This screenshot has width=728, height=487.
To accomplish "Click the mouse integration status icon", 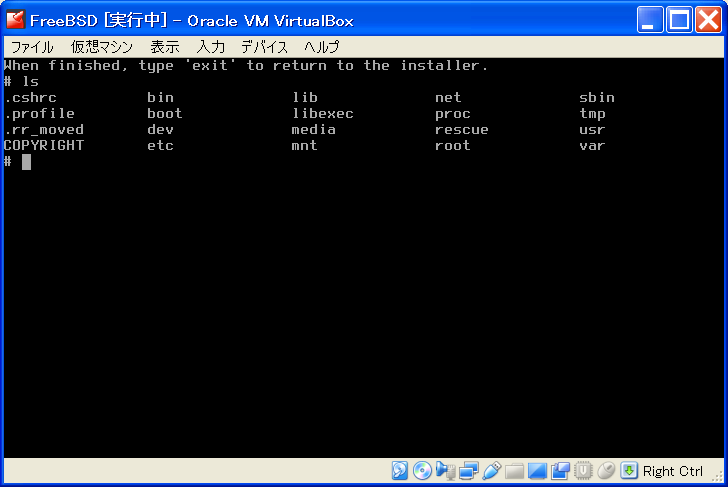I will click(606, 471).
